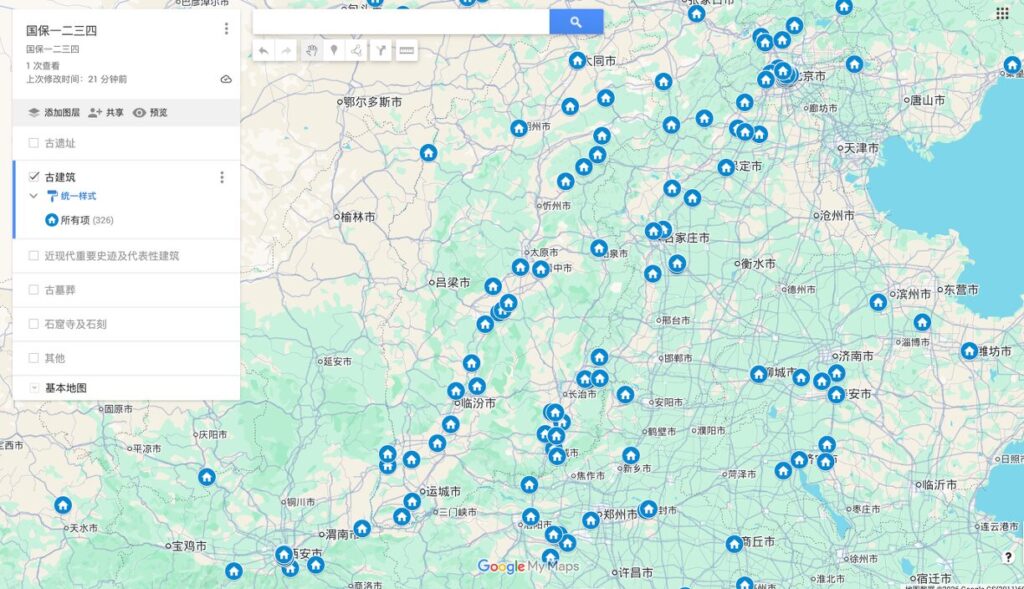
Task: Expand the 基本地图 base map dropdown
Action: pyautogui.click(x=34, y=388)
